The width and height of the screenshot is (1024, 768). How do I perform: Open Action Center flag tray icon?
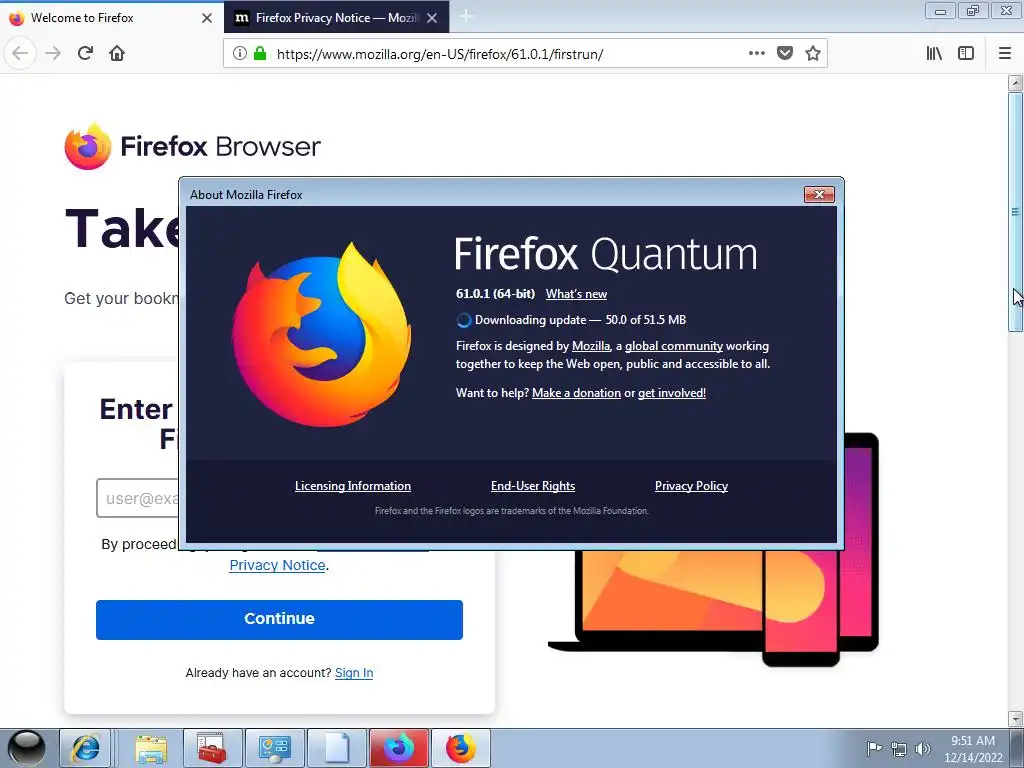coord(874,748)
